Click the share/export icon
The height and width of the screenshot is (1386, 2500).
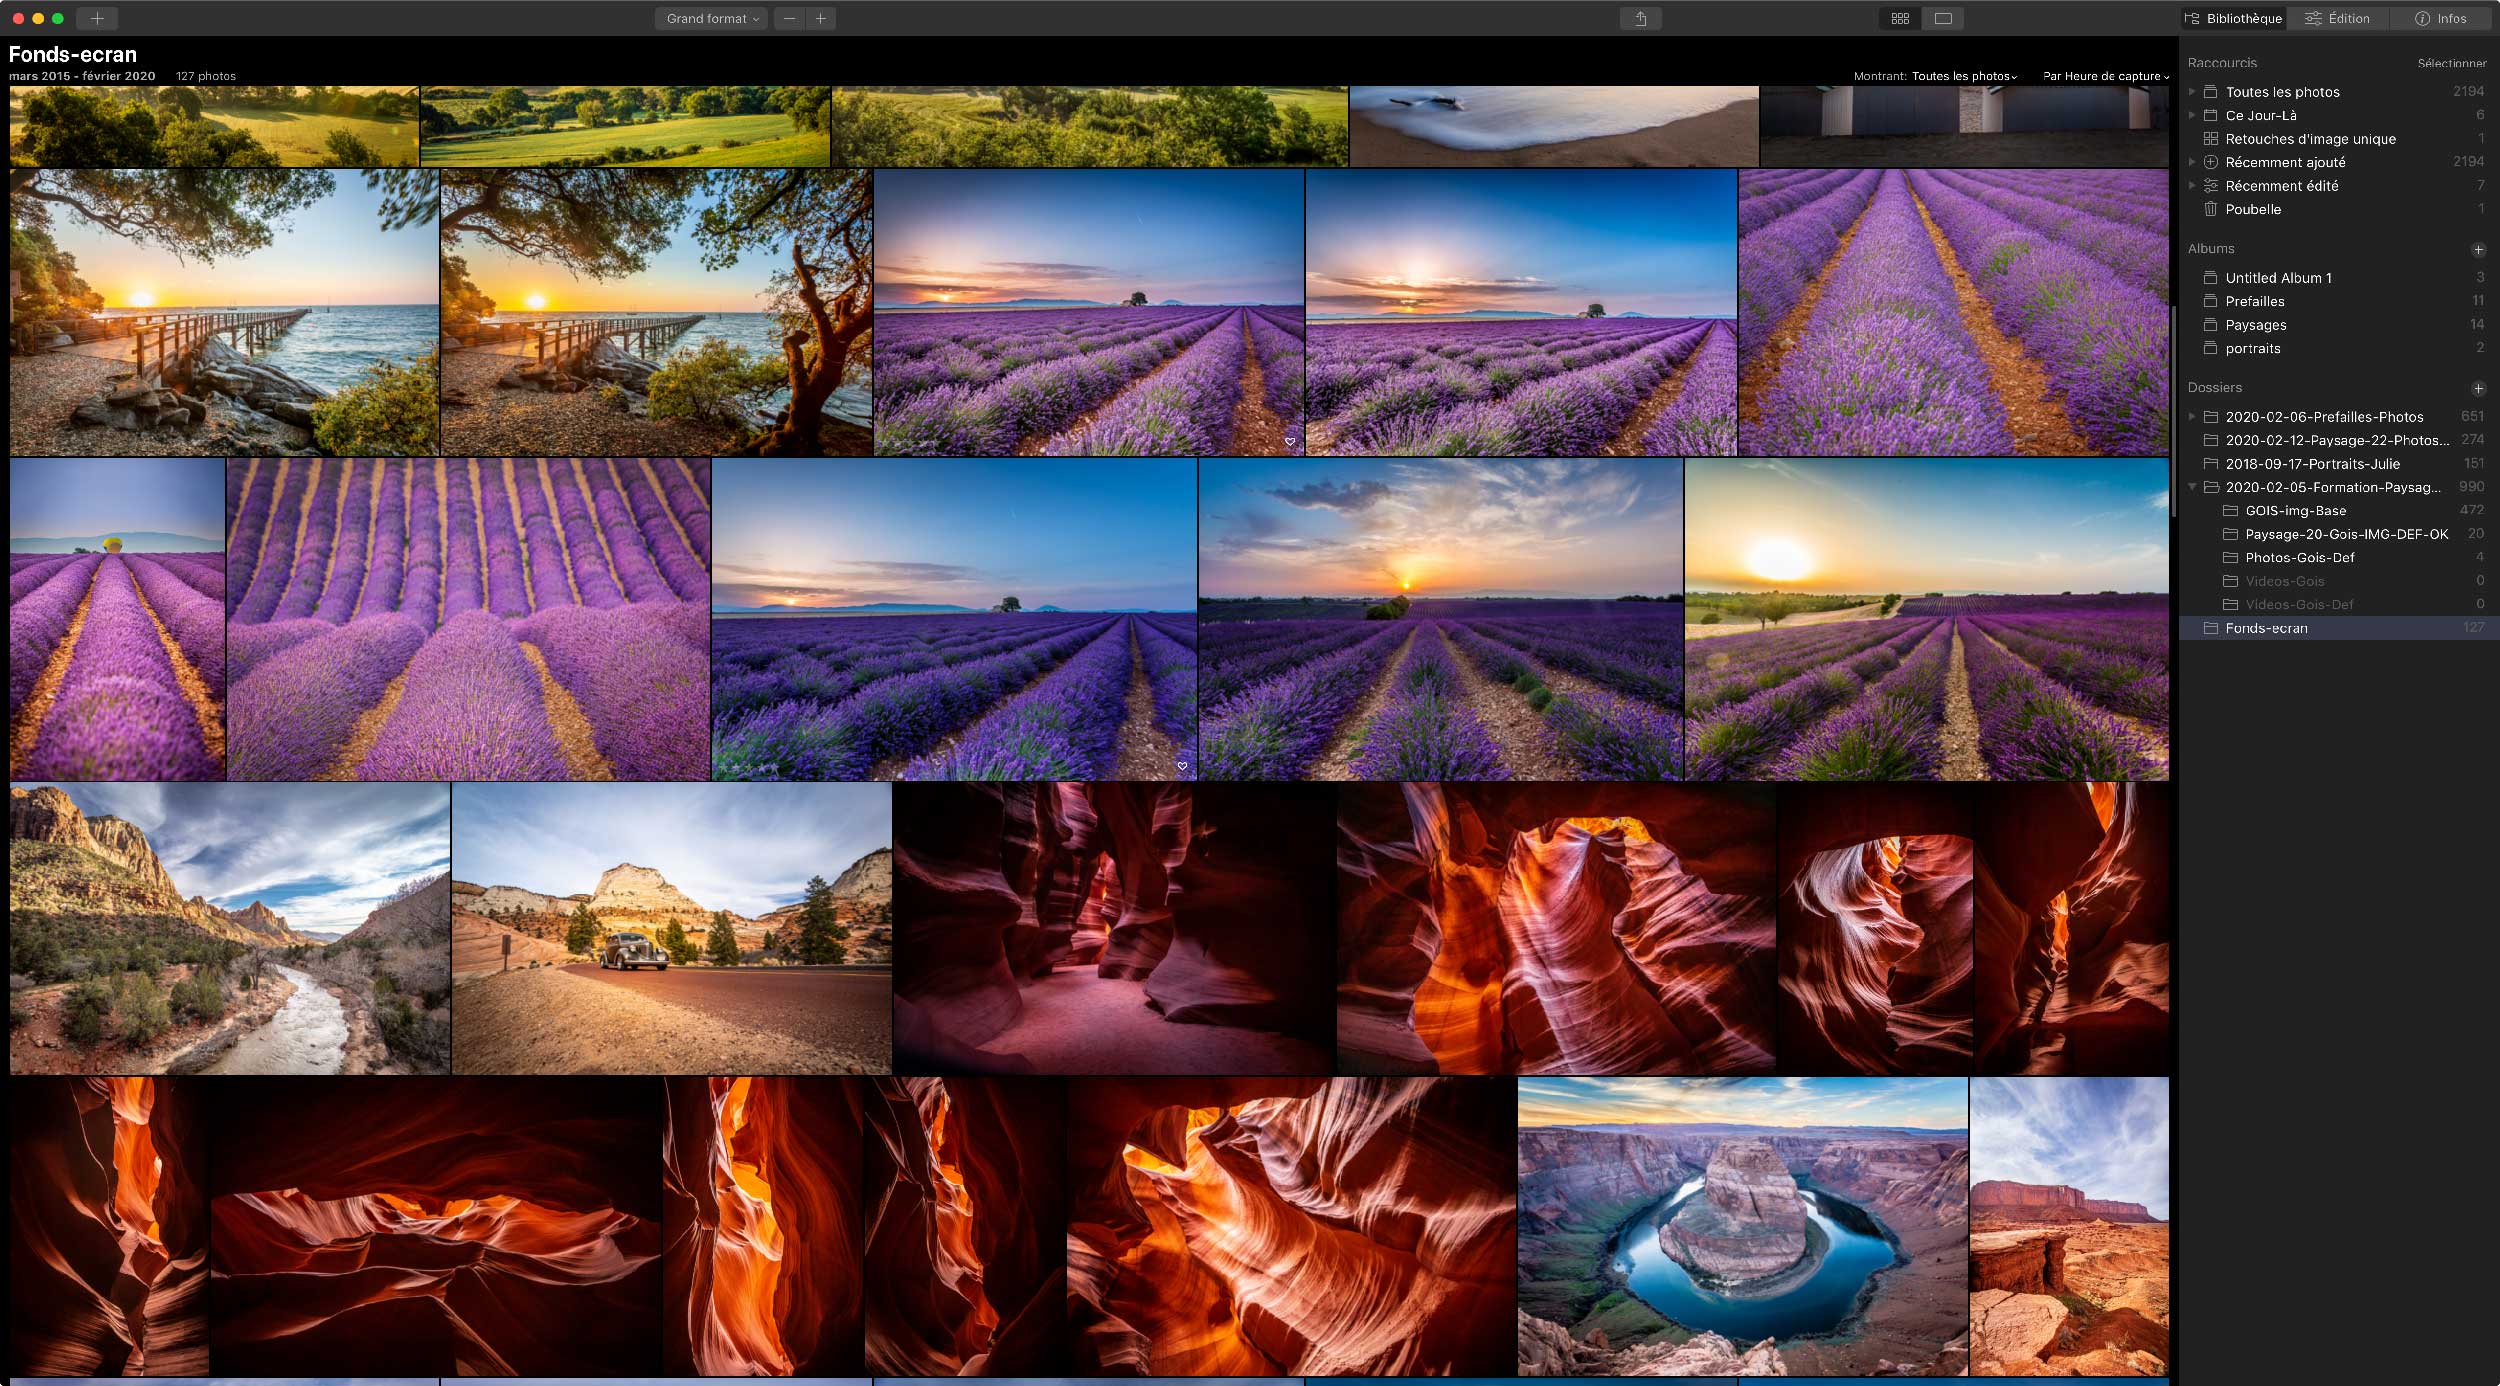(1640, 18)
